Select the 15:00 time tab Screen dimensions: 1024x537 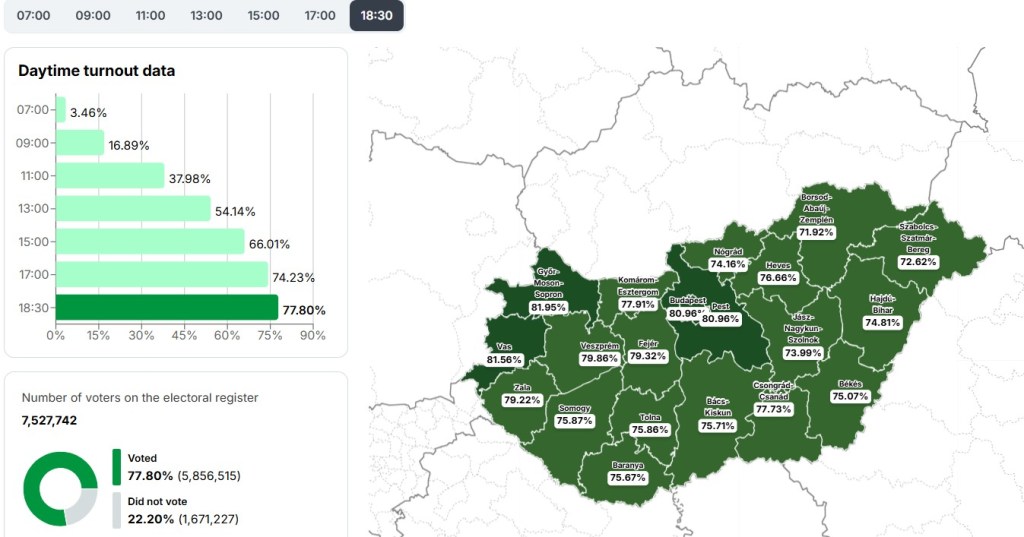[264, 16]
